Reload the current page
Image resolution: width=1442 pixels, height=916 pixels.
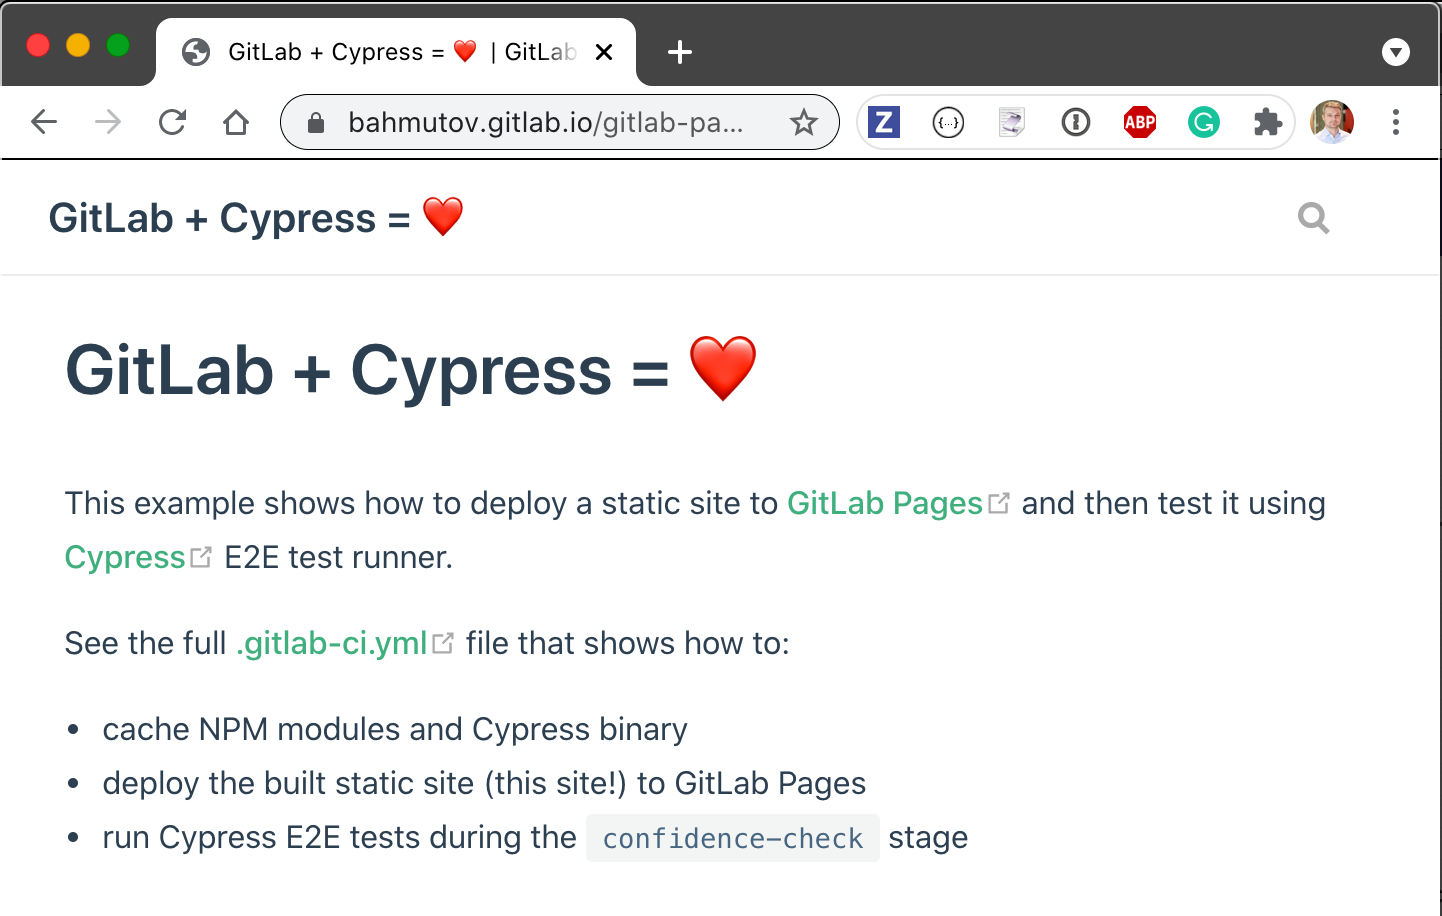[172, 123]
